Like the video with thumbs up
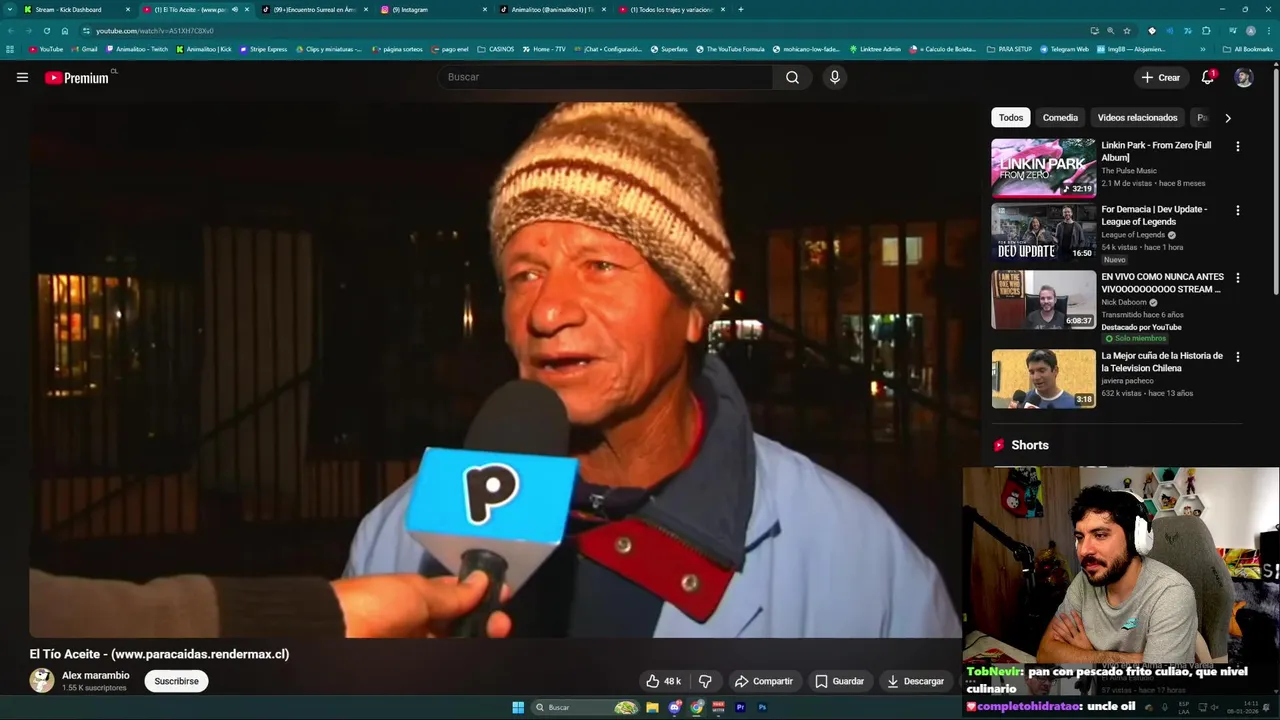1280x720 pixels. tap(663, 681)
